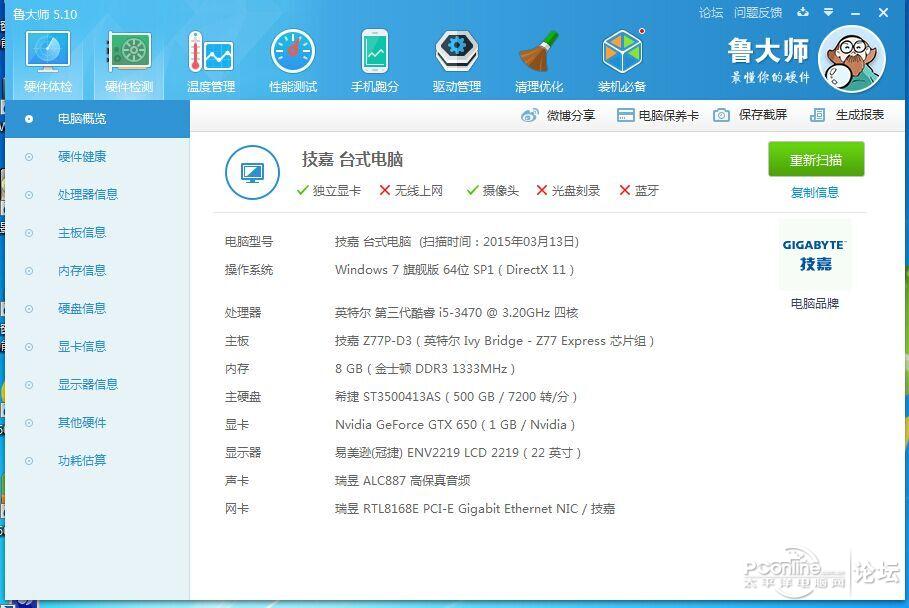Click the camera icon for 保存截屏
Image resolution: width=909 pixels, height=608 pixels.
click(x=721, y=115)
